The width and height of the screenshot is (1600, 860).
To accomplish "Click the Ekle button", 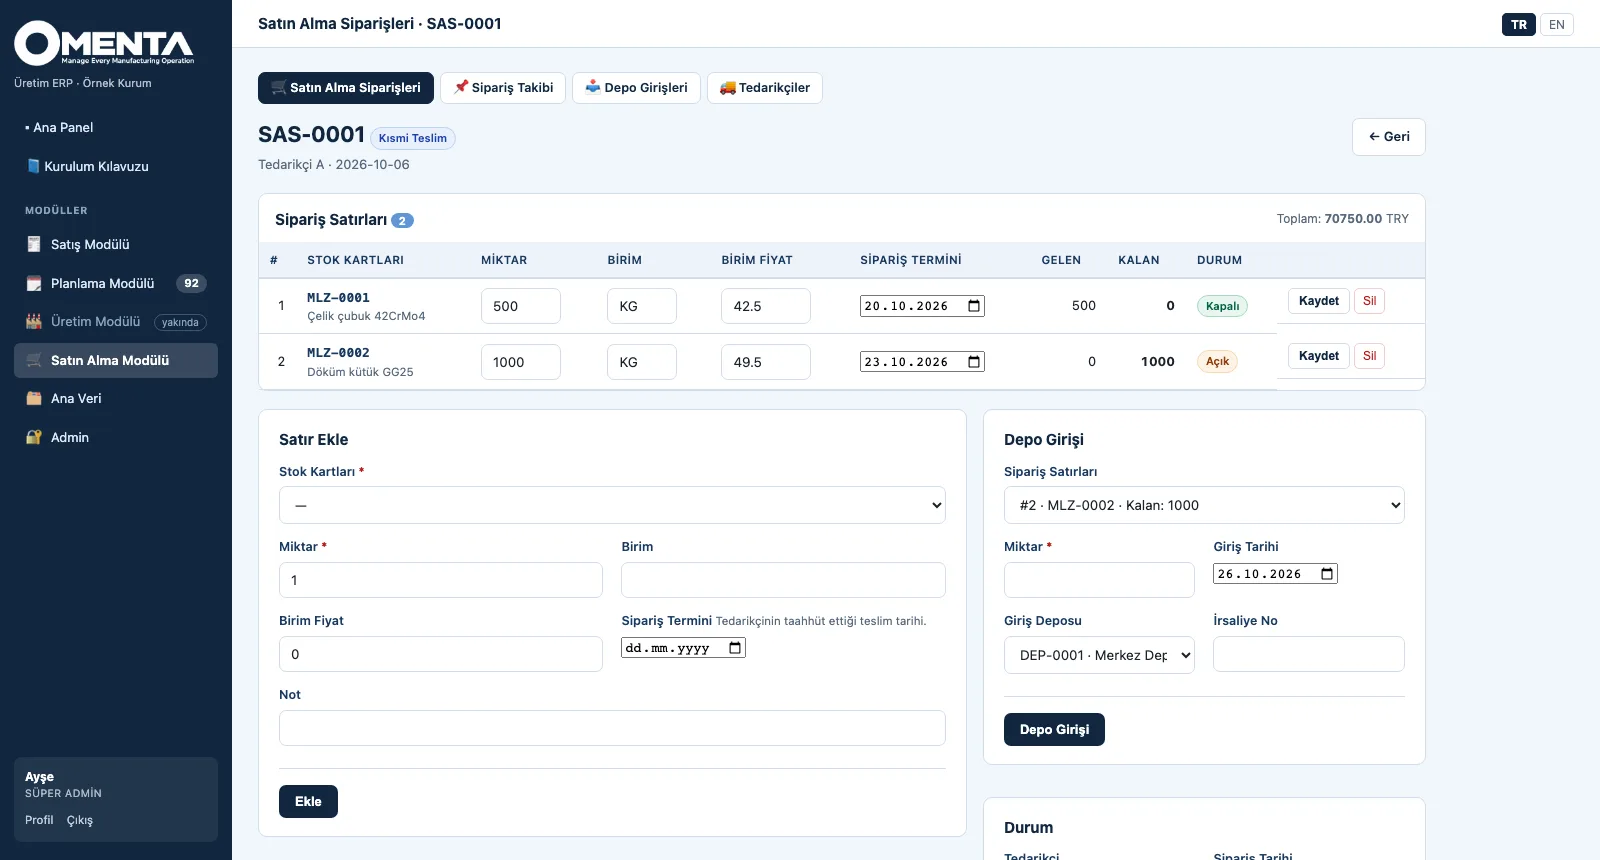I will tap(308, 802).
